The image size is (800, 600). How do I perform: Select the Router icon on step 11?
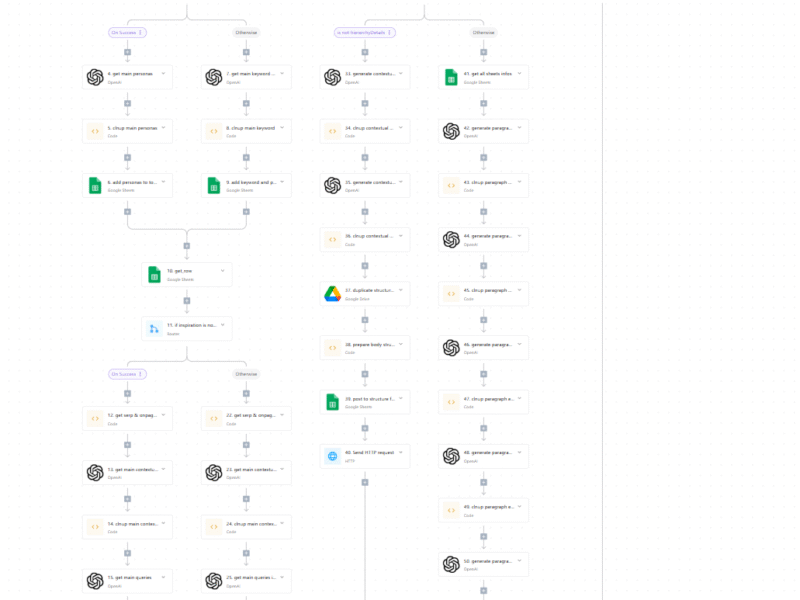tap(154, 329)
